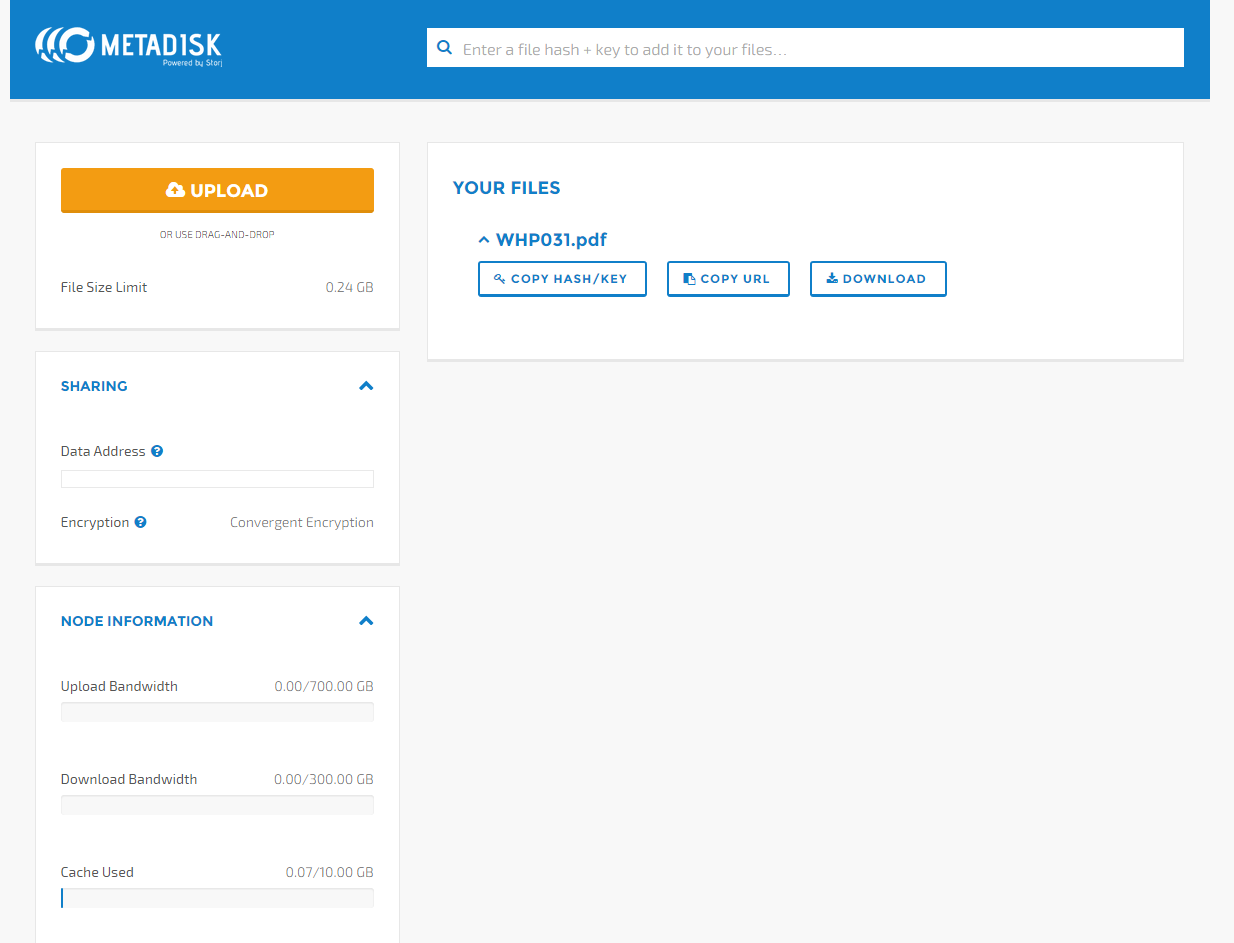Click the Metadisk logo
Viewport: 1234px width, 943px height.
[128, 46]
